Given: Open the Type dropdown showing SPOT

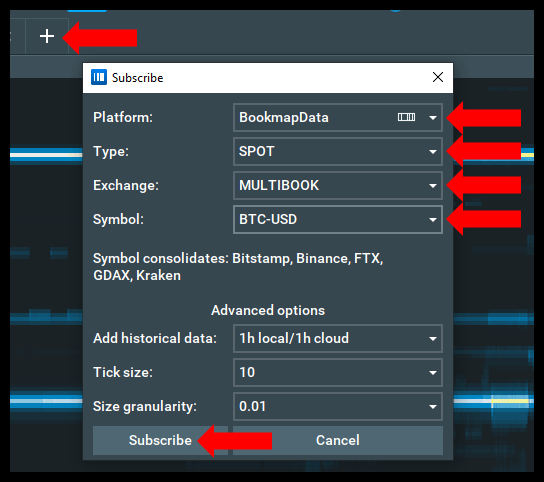Looking at the screenshot, I should coord(338,151).
